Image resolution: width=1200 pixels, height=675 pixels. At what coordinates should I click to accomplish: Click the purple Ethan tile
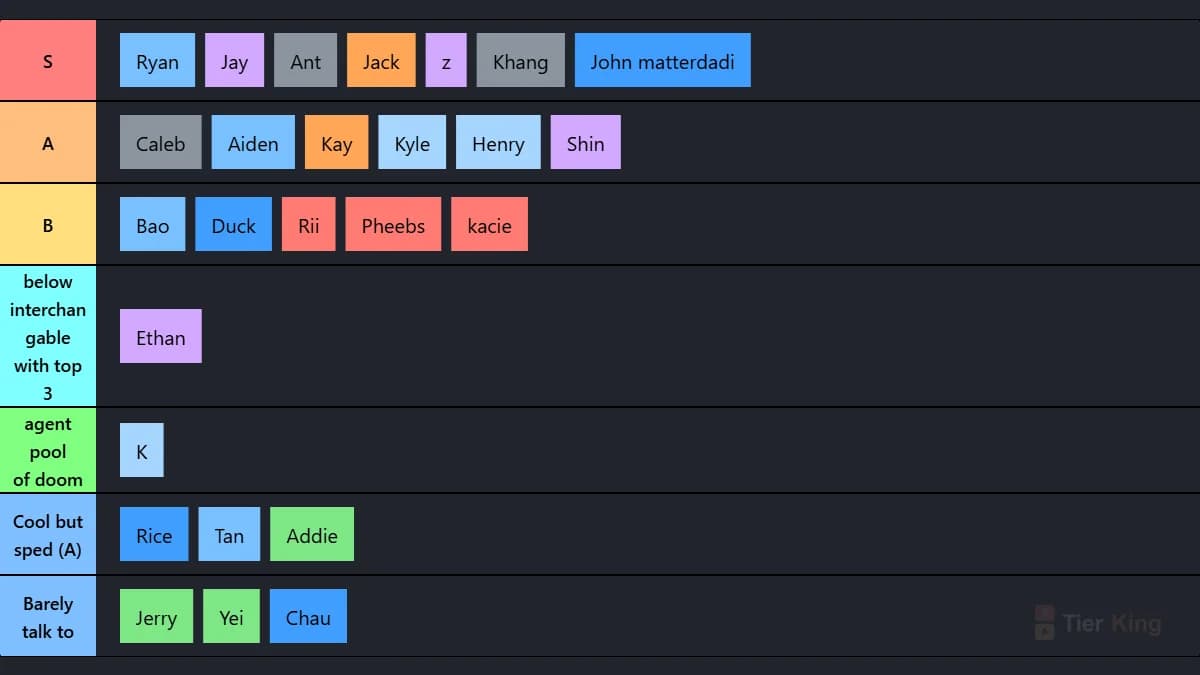point(160,336)
